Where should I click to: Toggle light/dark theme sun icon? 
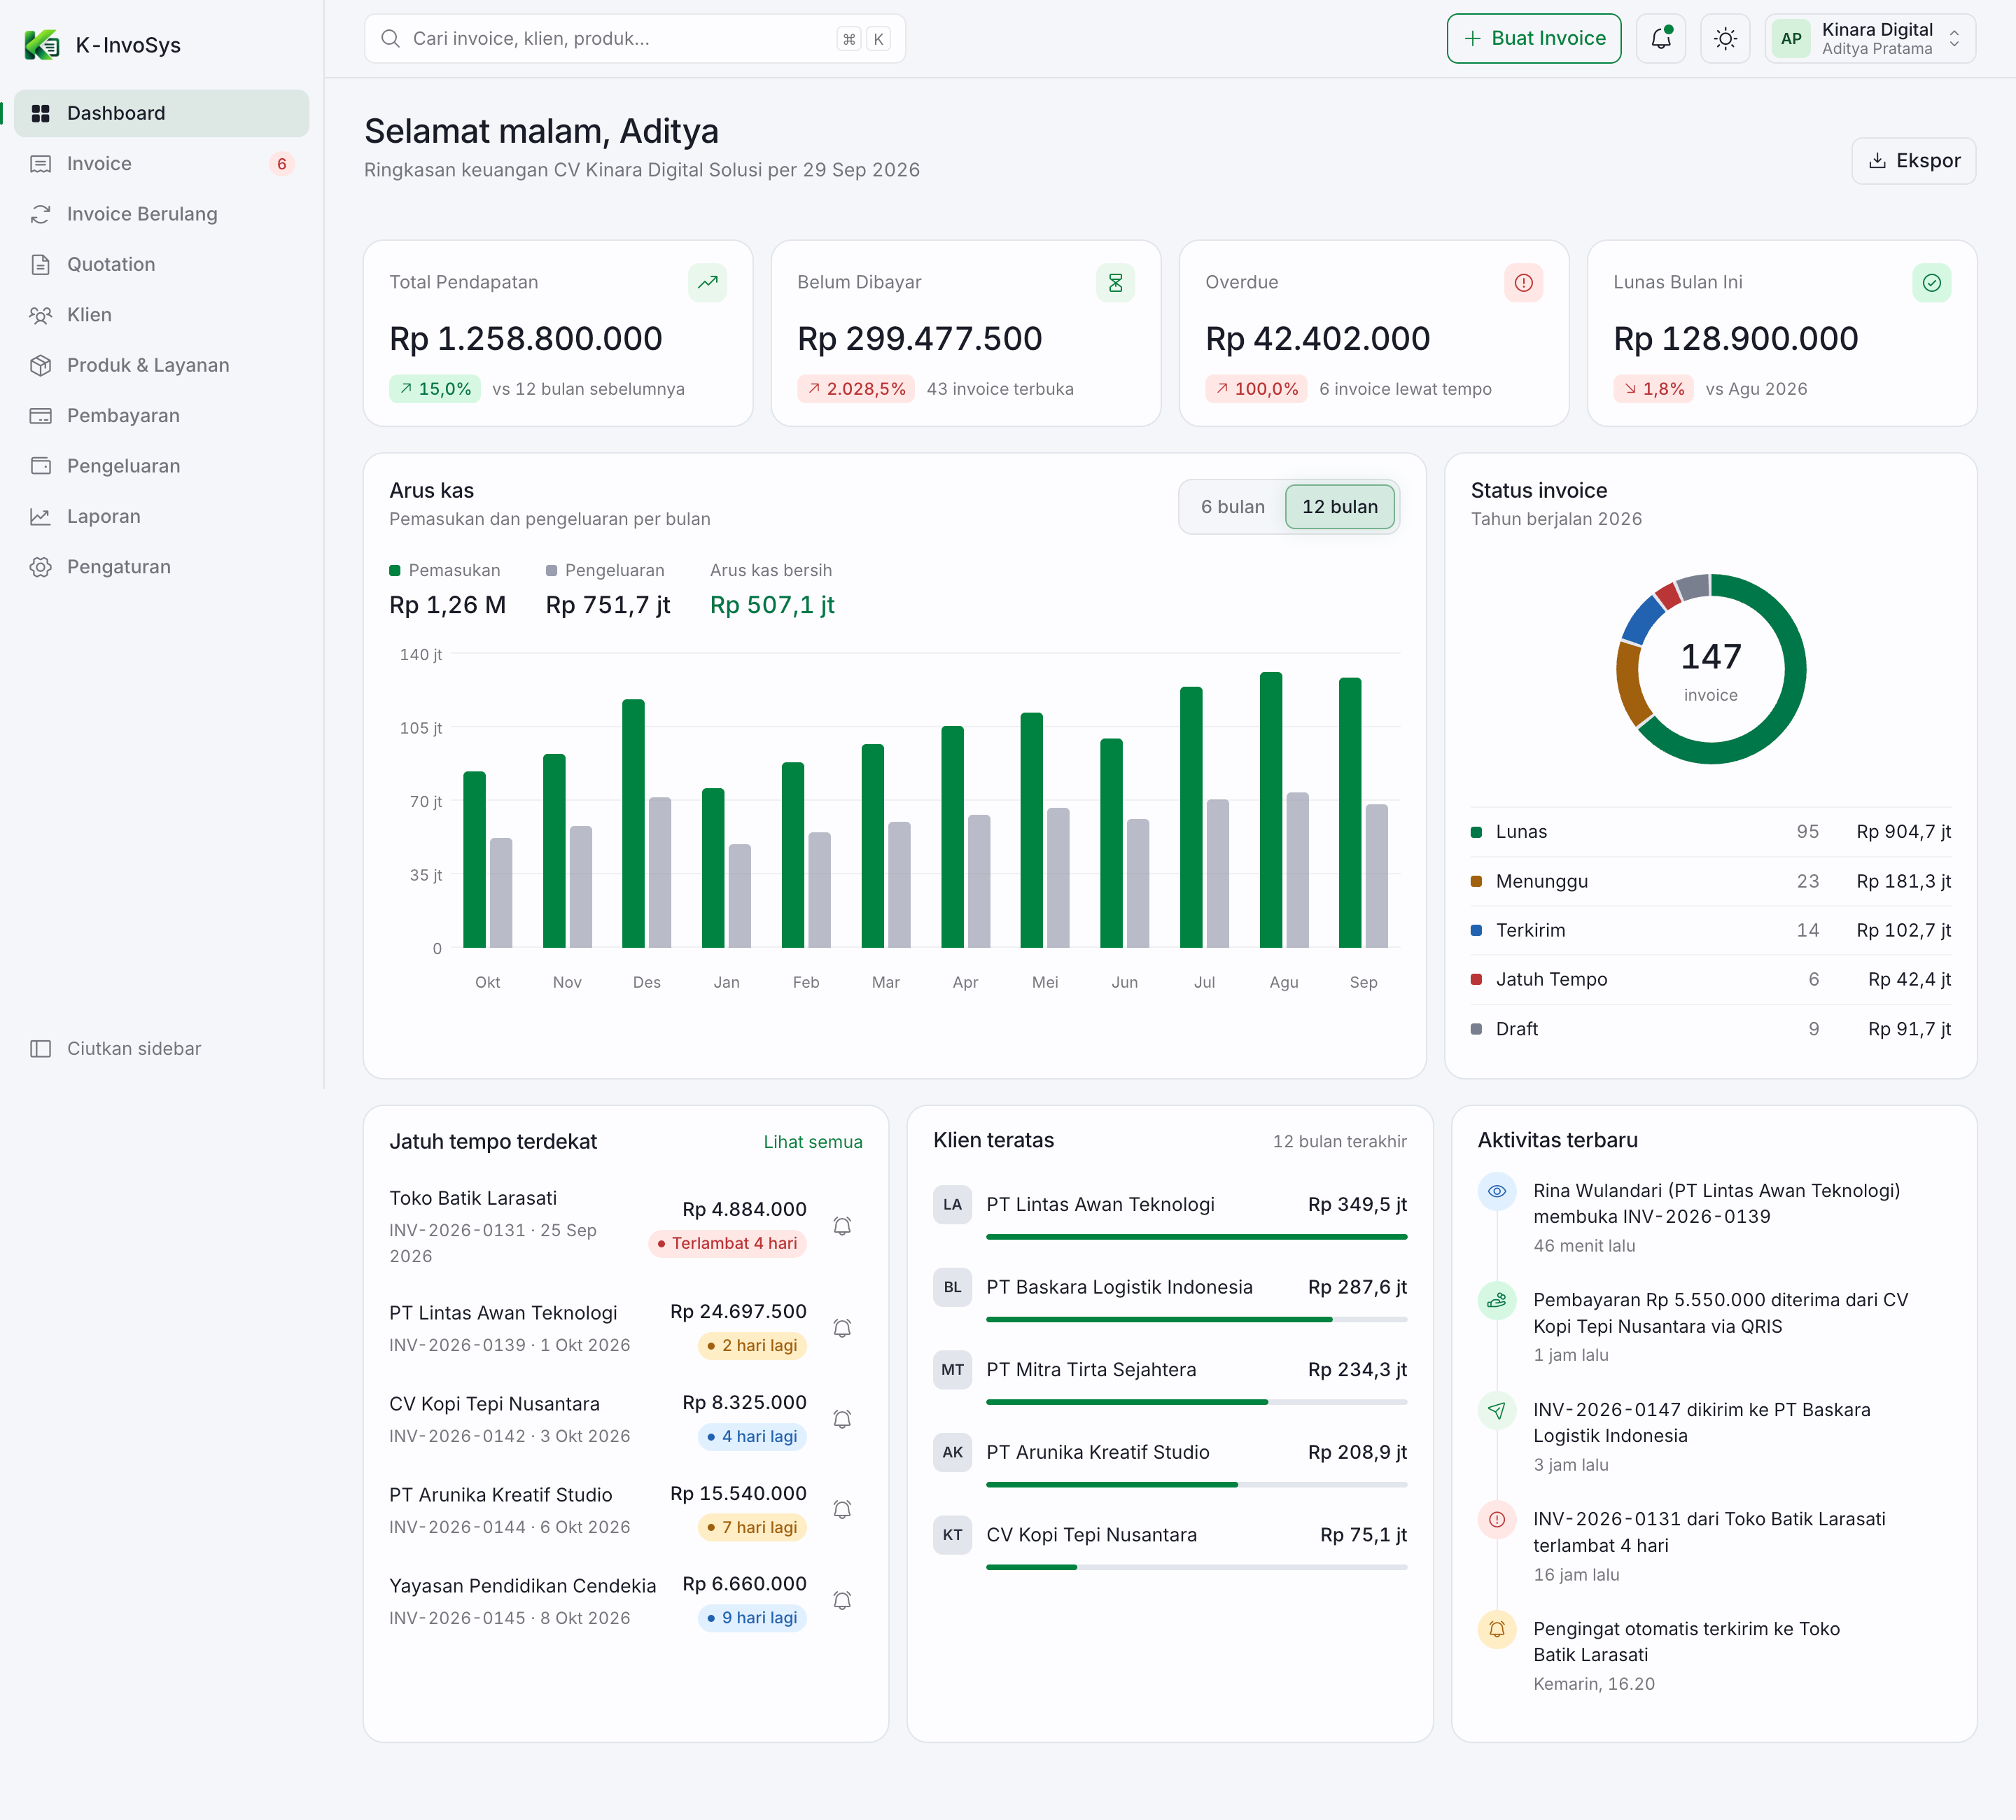(x=1725, y=39)
